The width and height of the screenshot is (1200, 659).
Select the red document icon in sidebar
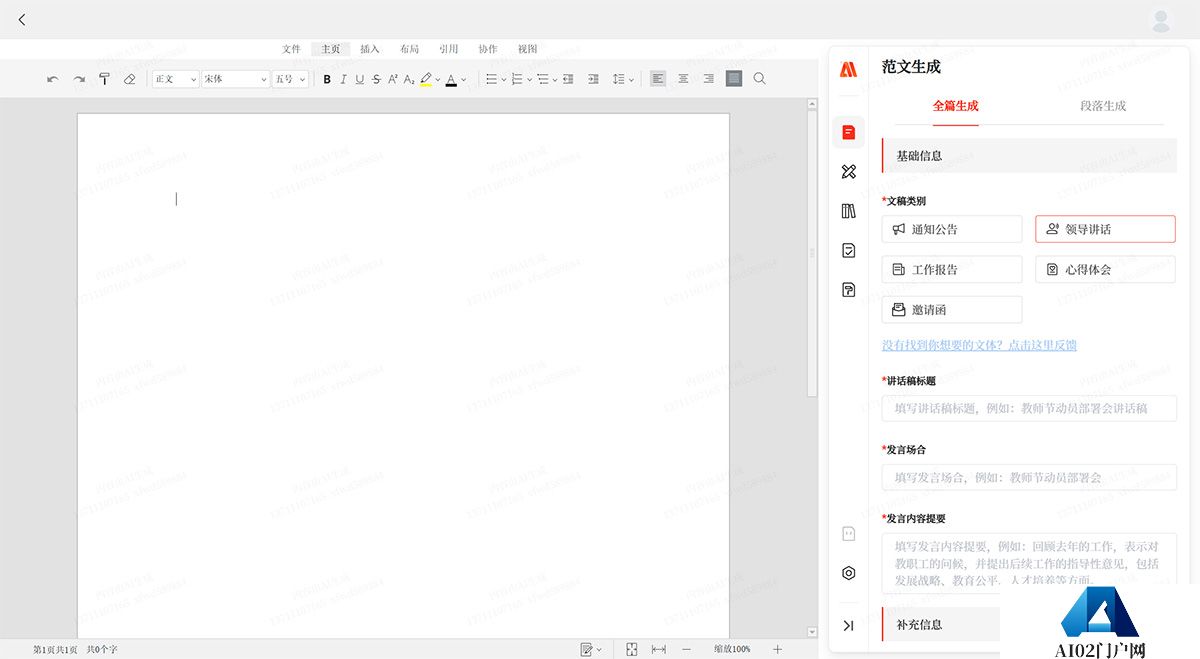click(x=848, y=132)
